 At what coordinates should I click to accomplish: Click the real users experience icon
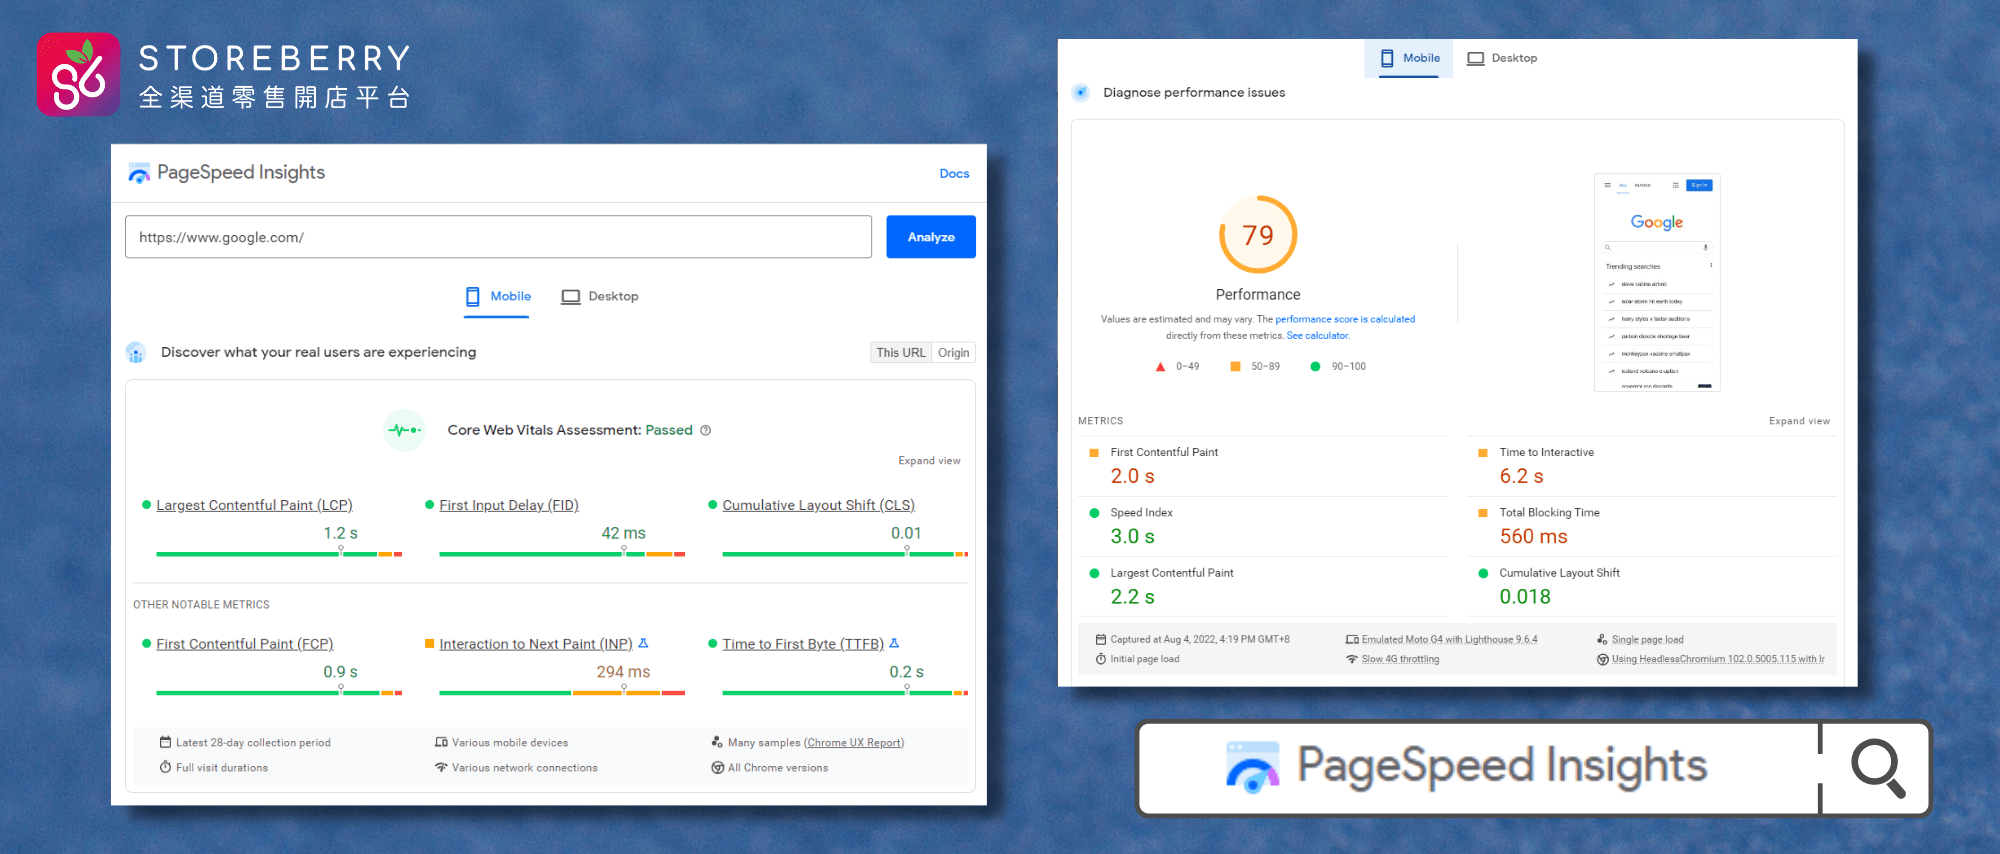pos(136,353)
